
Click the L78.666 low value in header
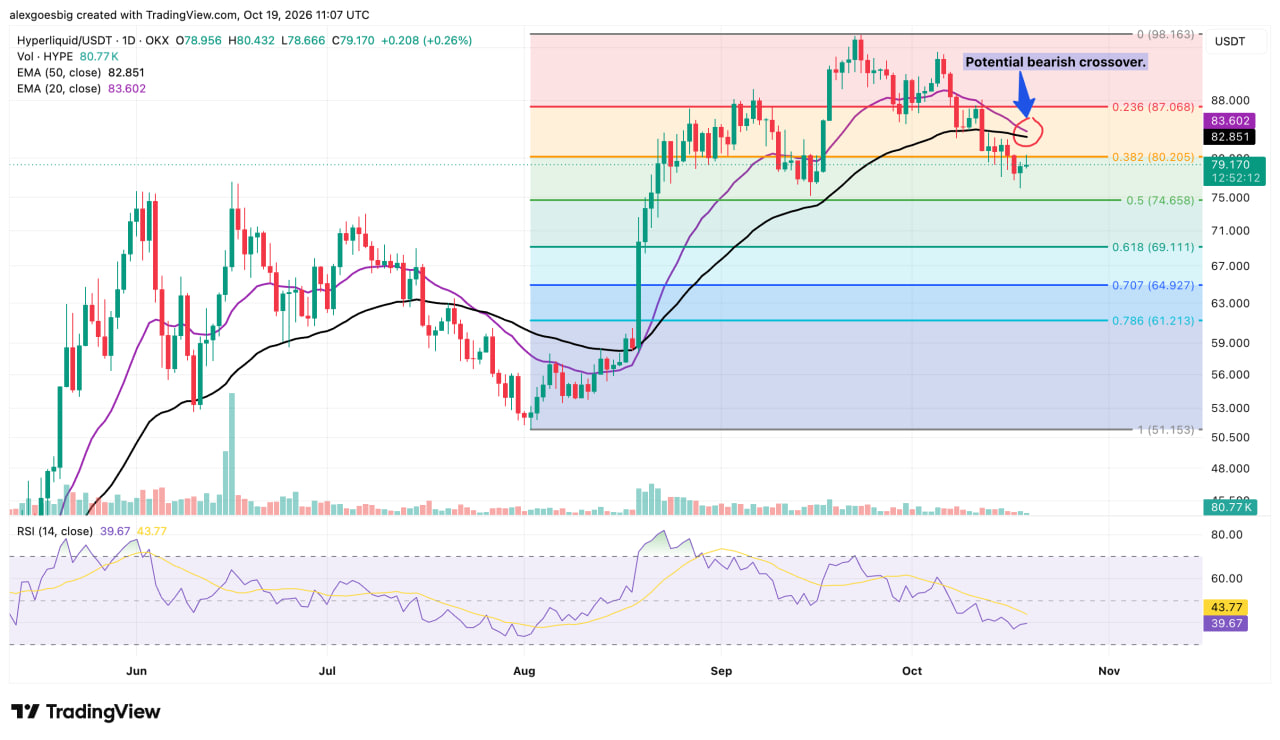click(x=304, y=41)
